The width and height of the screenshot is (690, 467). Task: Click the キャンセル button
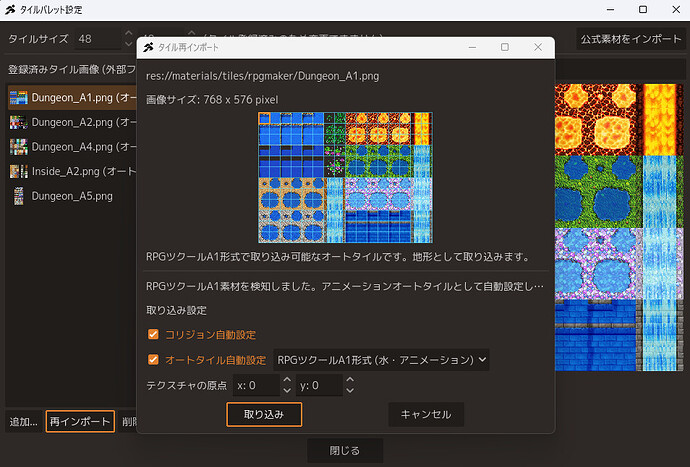426,414
